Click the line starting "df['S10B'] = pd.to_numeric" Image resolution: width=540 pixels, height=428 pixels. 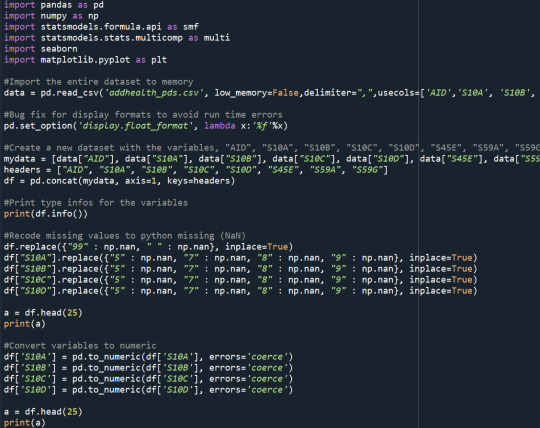click(x=148, y=368)
